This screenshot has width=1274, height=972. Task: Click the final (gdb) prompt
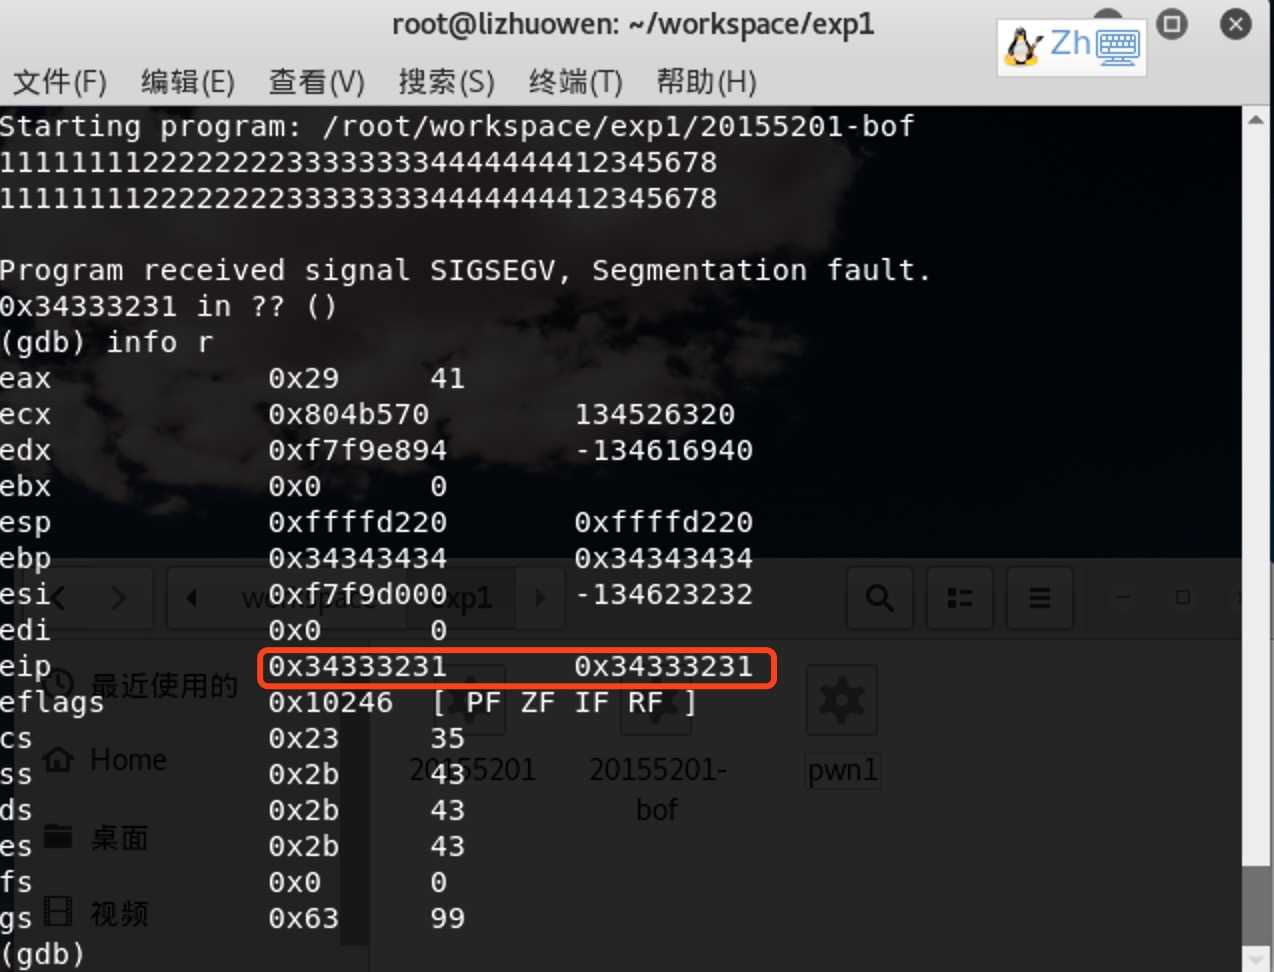(42, 954)
